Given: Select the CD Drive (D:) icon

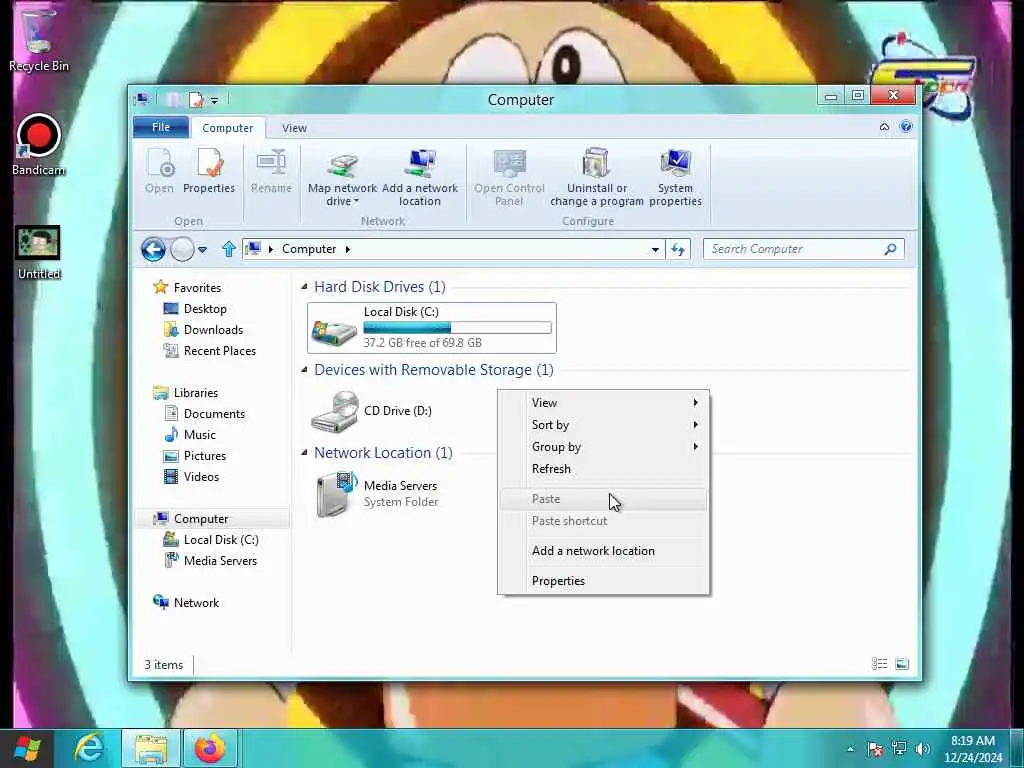Looking at the screenshot, I should tap(334, 411).
